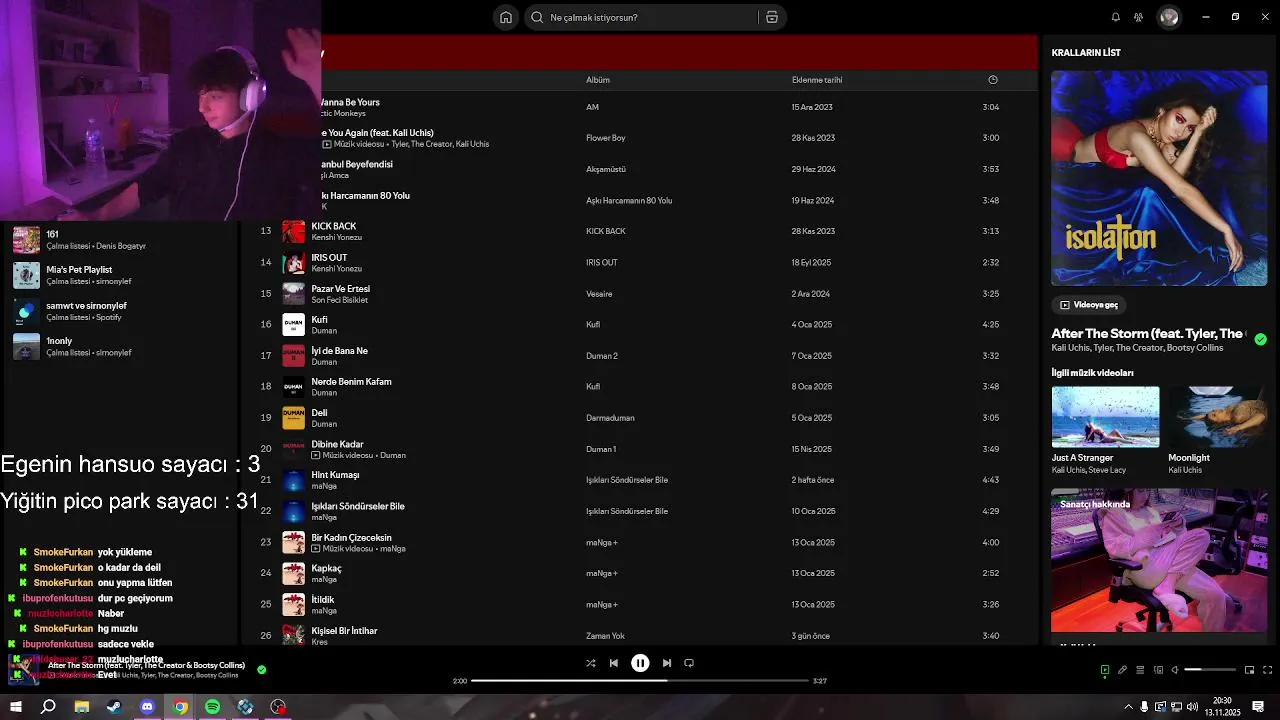Screen dimensions: 1280x720
Task: Open File Explorer from the taskbar
Action: coord(81,707)
